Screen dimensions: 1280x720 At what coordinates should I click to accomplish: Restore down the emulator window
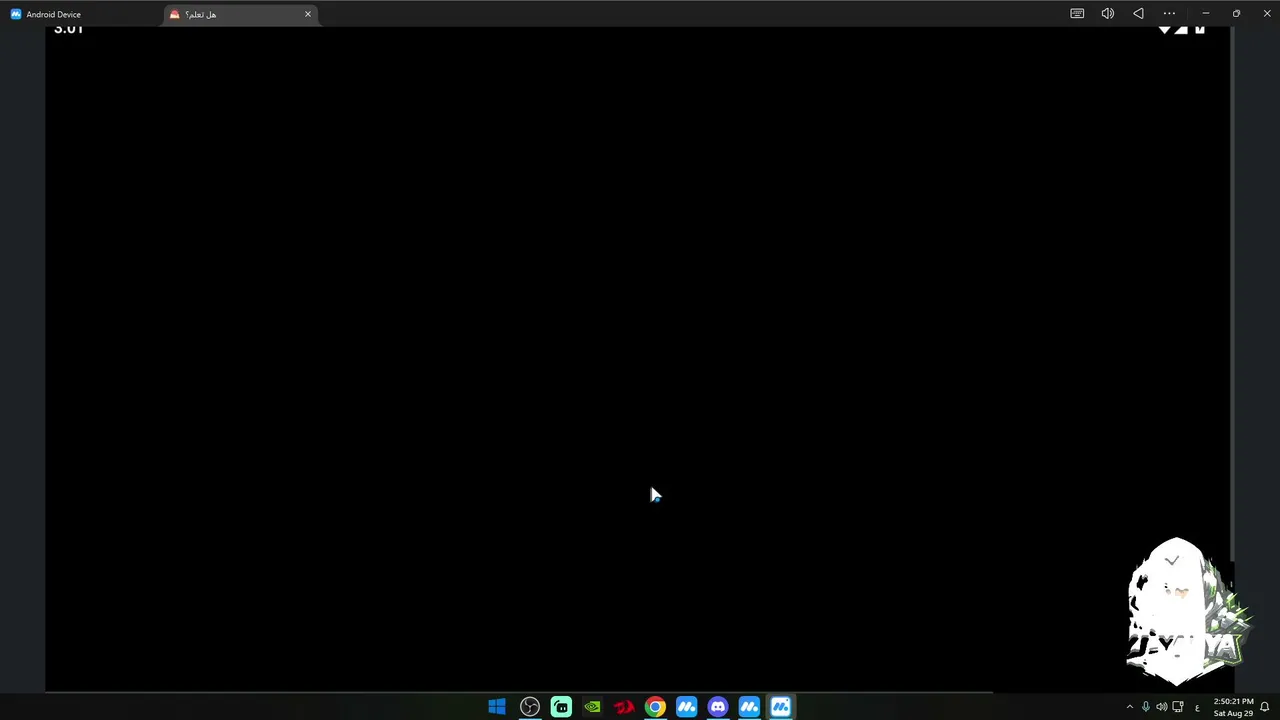1236,14
